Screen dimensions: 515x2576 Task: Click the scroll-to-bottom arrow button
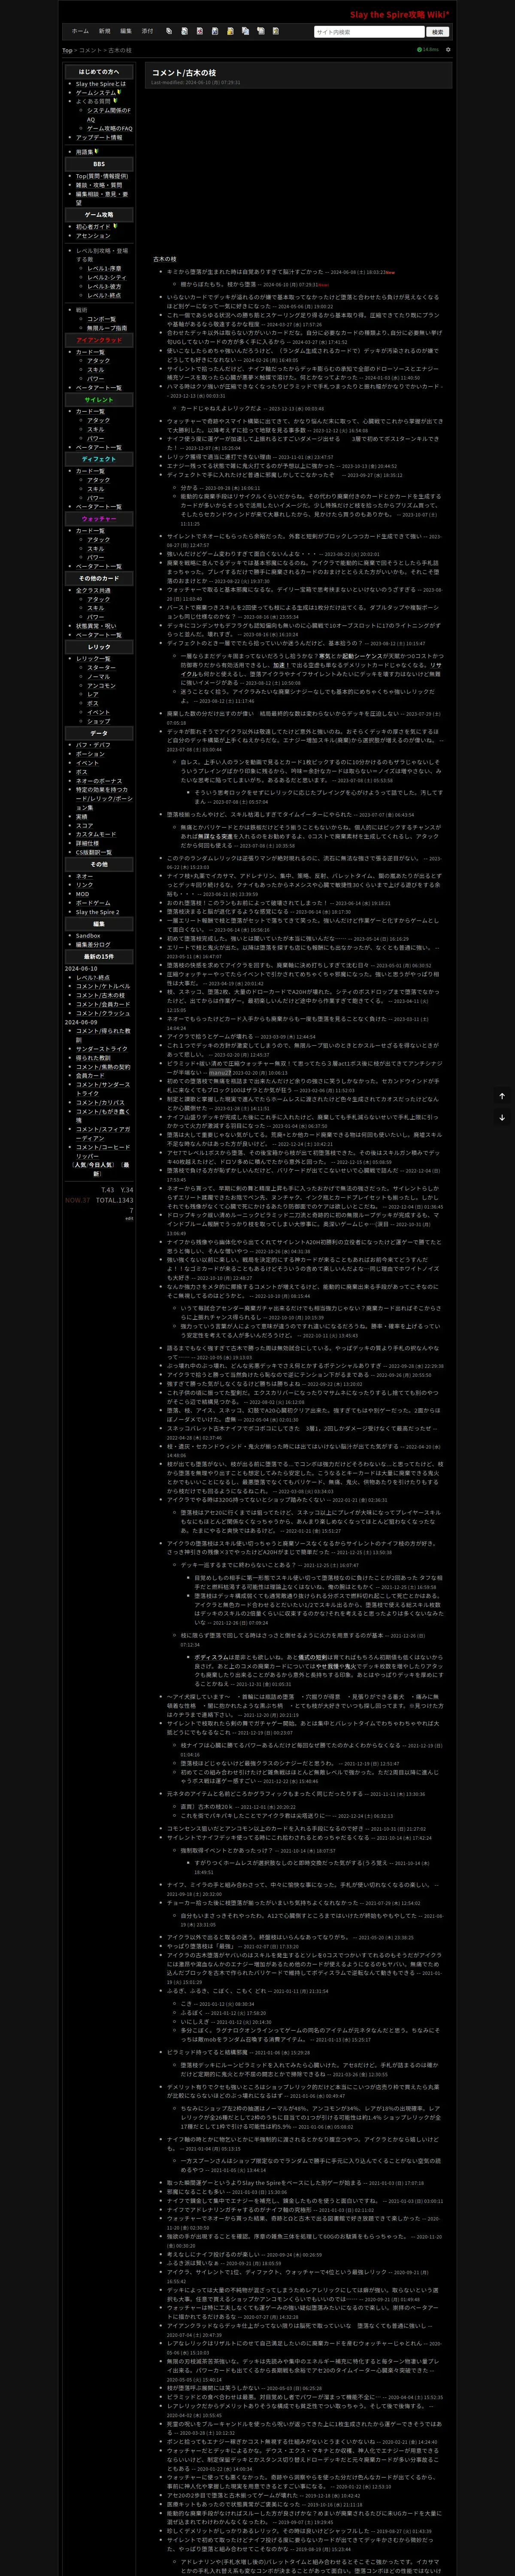503,1117
